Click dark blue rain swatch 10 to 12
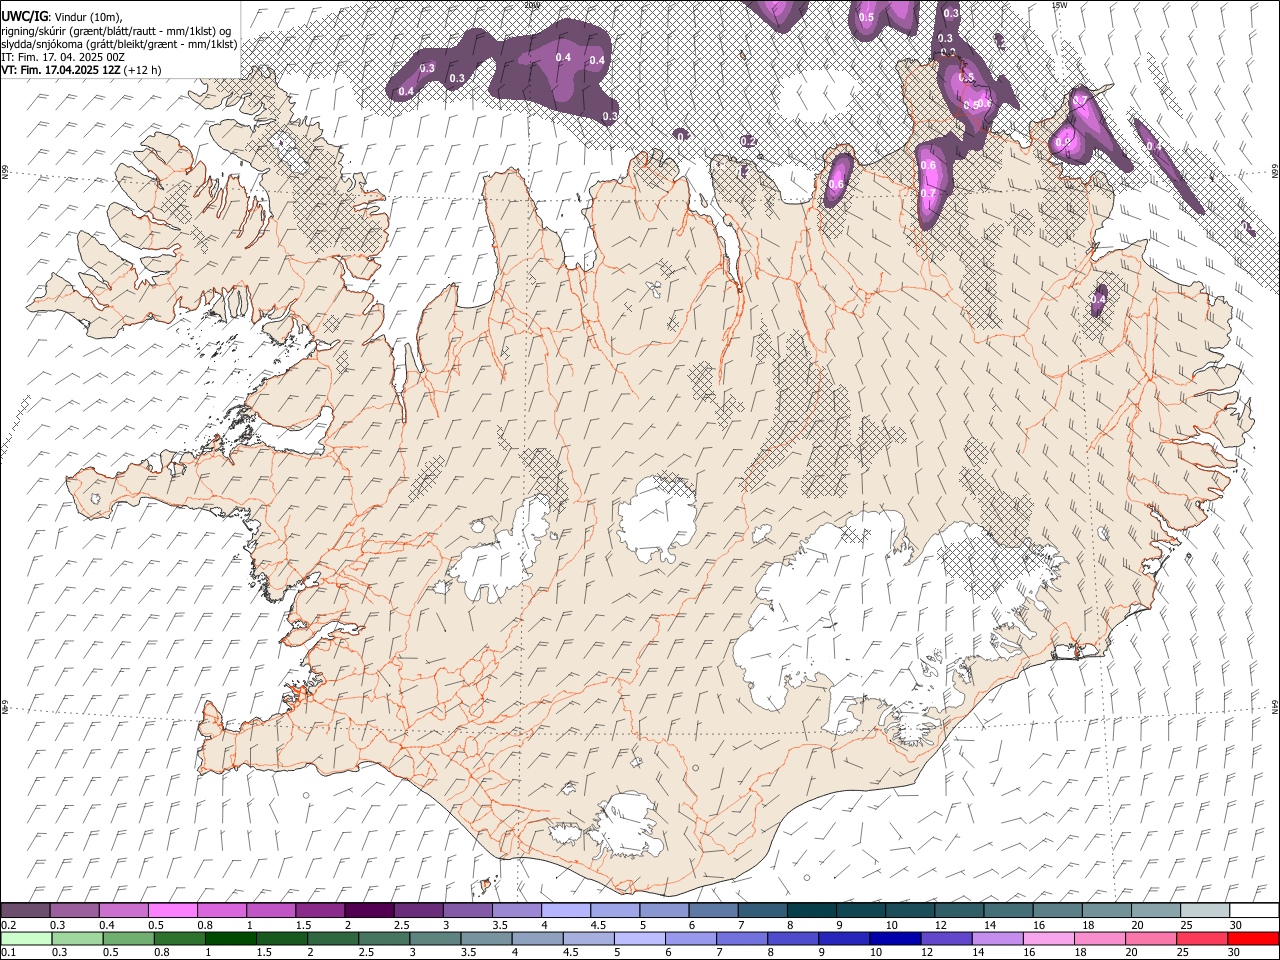1280x960 pixels. click(x=895, y=938)
